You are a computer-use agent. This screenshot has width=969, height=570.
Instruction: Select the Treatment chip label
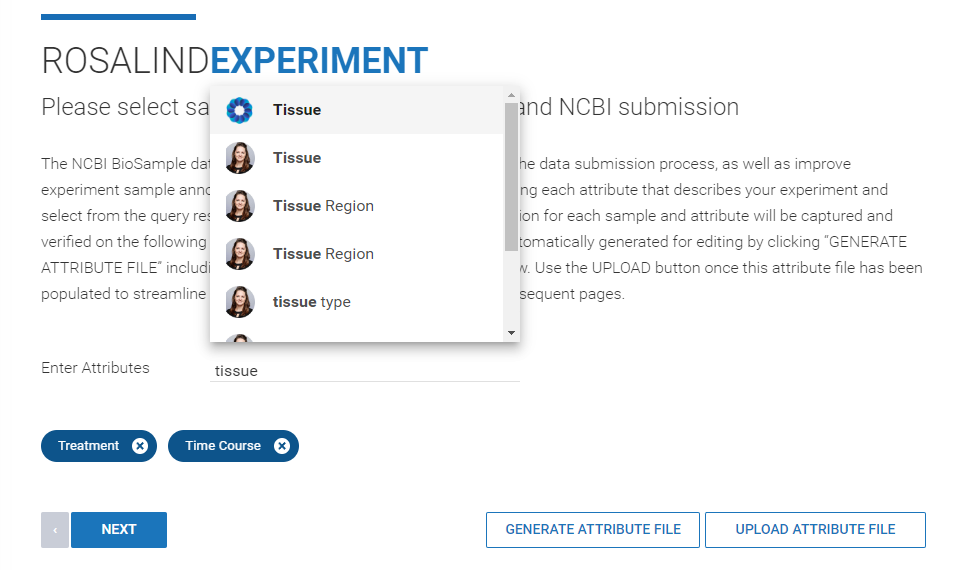click(88, 446)
